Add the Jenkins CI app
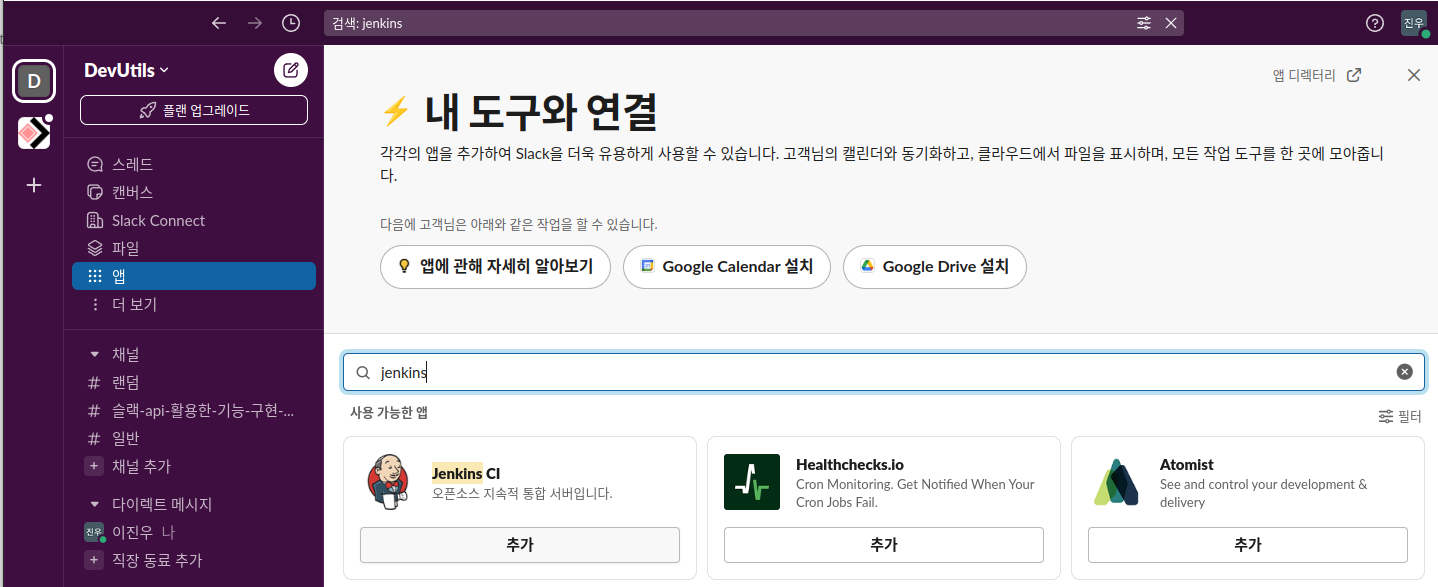 coord(520,545)
